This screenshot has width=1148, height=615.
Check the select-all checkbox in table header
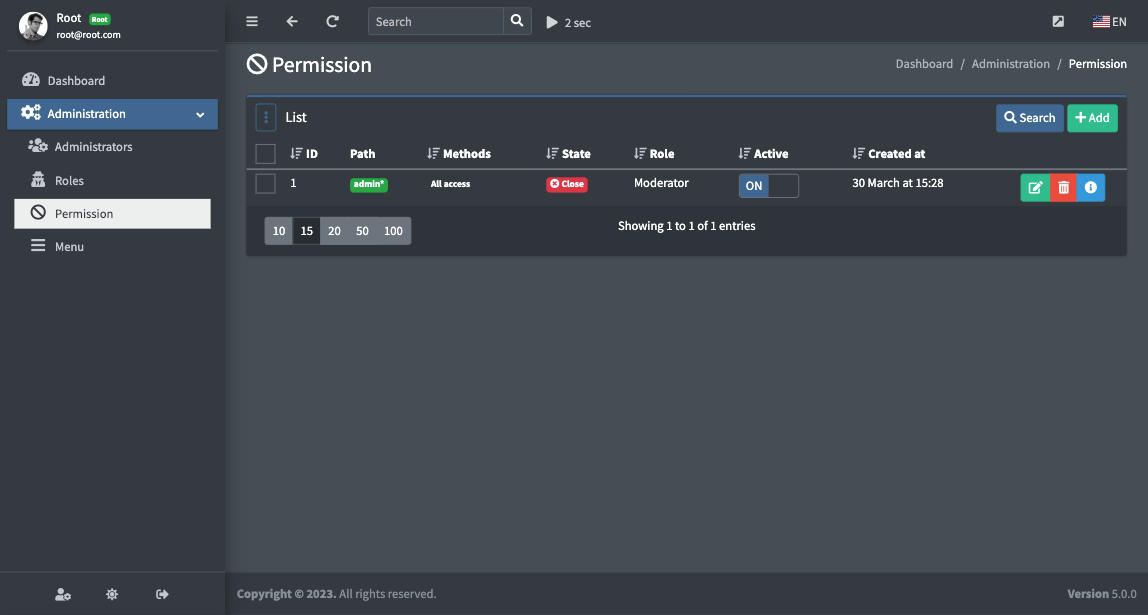tap(265, 154)
